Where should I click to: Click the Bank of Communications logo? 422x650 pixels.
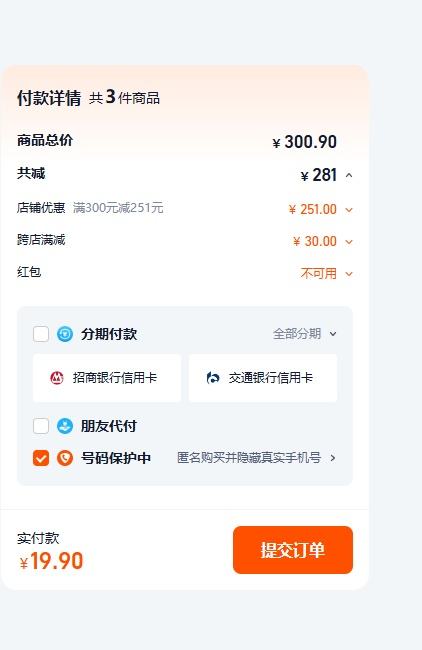(213, 378)
